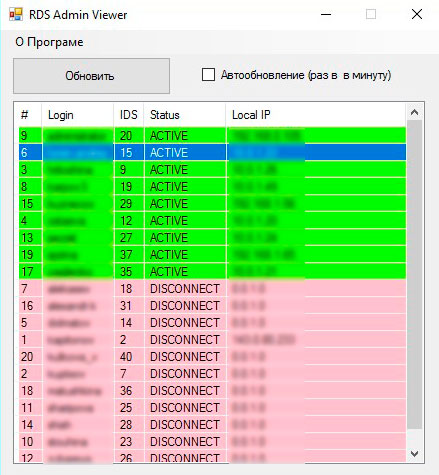Select the ACTIVE row with IDS 37
The image size is (439, 475).
(212, 255)
